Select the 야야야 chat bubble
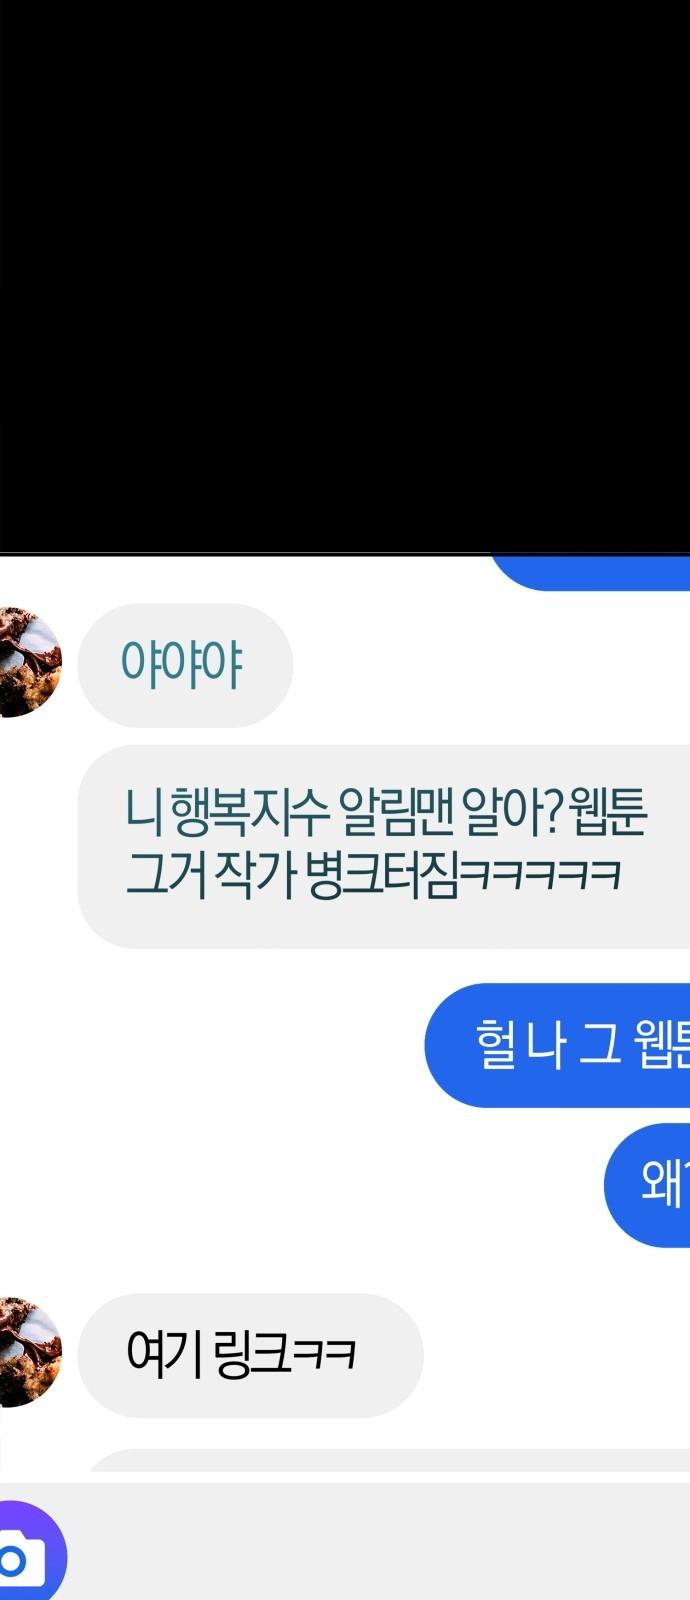 [185, 665]
